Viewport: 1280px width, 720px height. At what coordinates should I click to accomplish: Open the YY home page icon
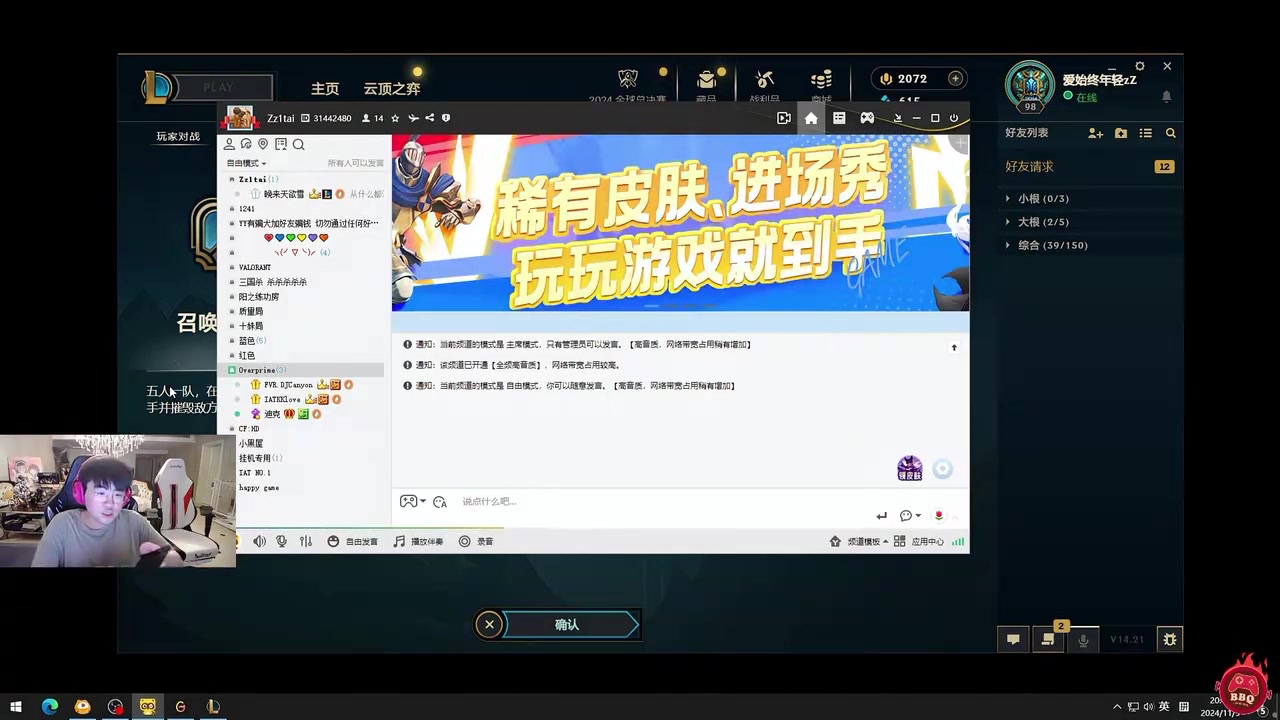click(811, 118)
